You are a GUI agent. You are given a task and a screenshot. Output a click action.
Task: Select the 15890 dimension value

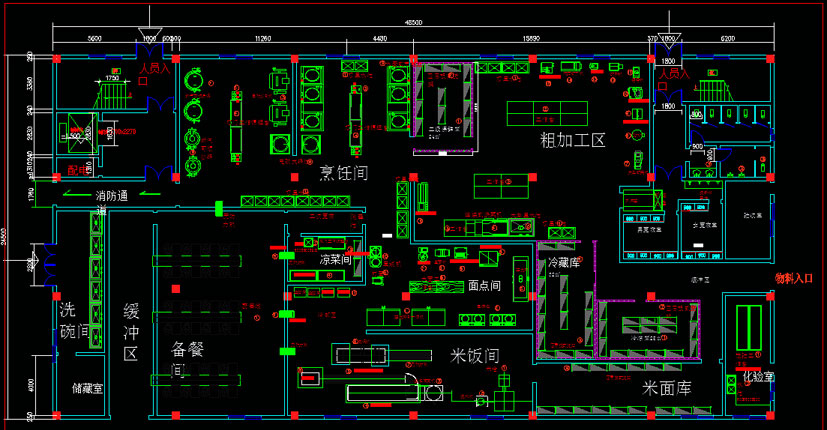coord(531,38)
